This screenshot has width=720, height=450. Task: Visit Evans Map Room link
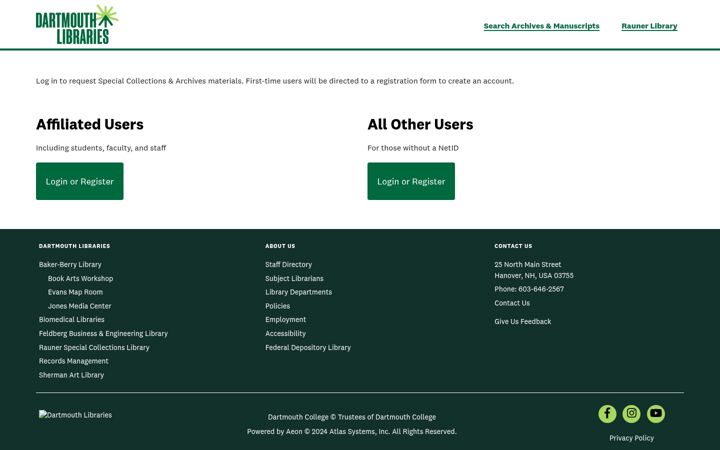(75, 292)
